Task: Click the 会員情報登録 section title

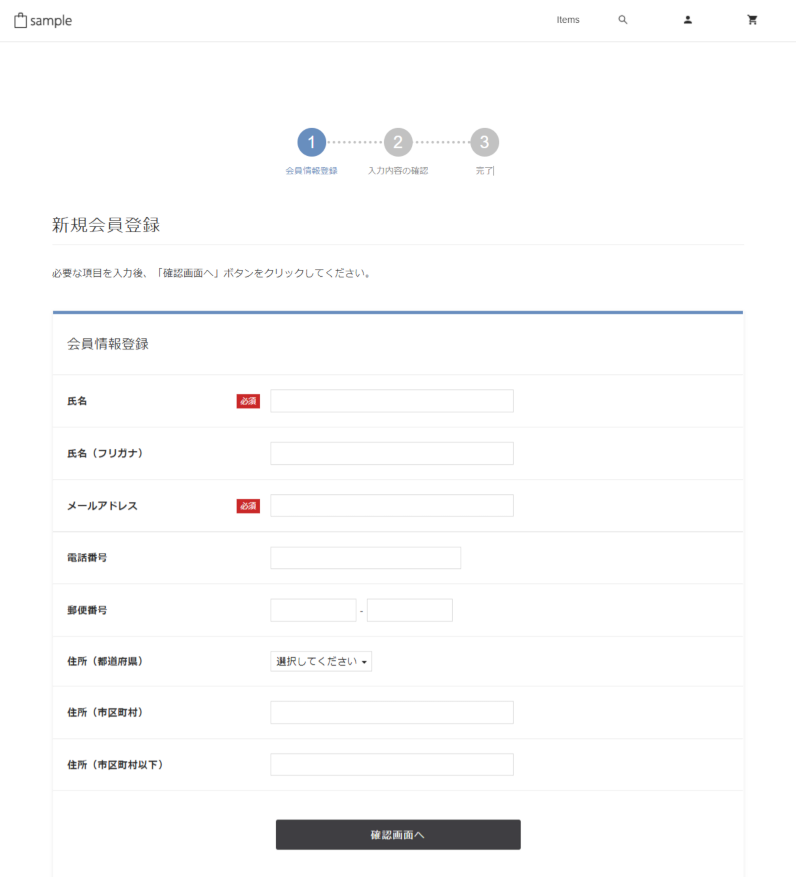Action: coord(108,344)
